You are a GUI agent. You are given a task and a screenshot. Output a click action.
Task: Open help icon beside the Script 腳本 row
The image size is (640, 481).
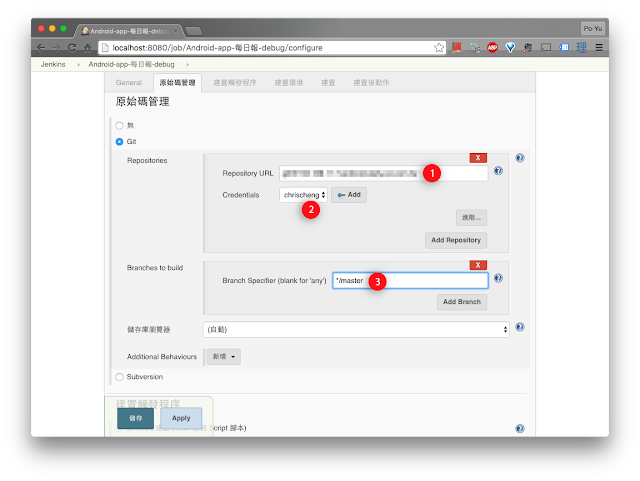(520, 428)
